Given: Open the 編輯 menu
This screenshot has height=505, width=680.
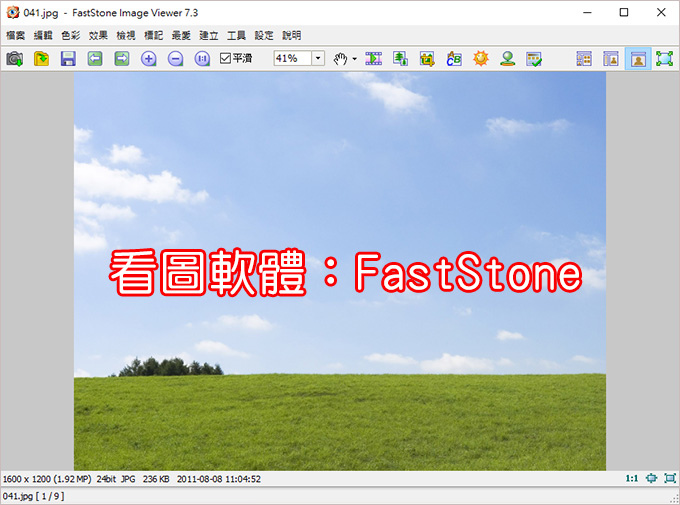Looking at the screenshot, I should coord(43,35).
